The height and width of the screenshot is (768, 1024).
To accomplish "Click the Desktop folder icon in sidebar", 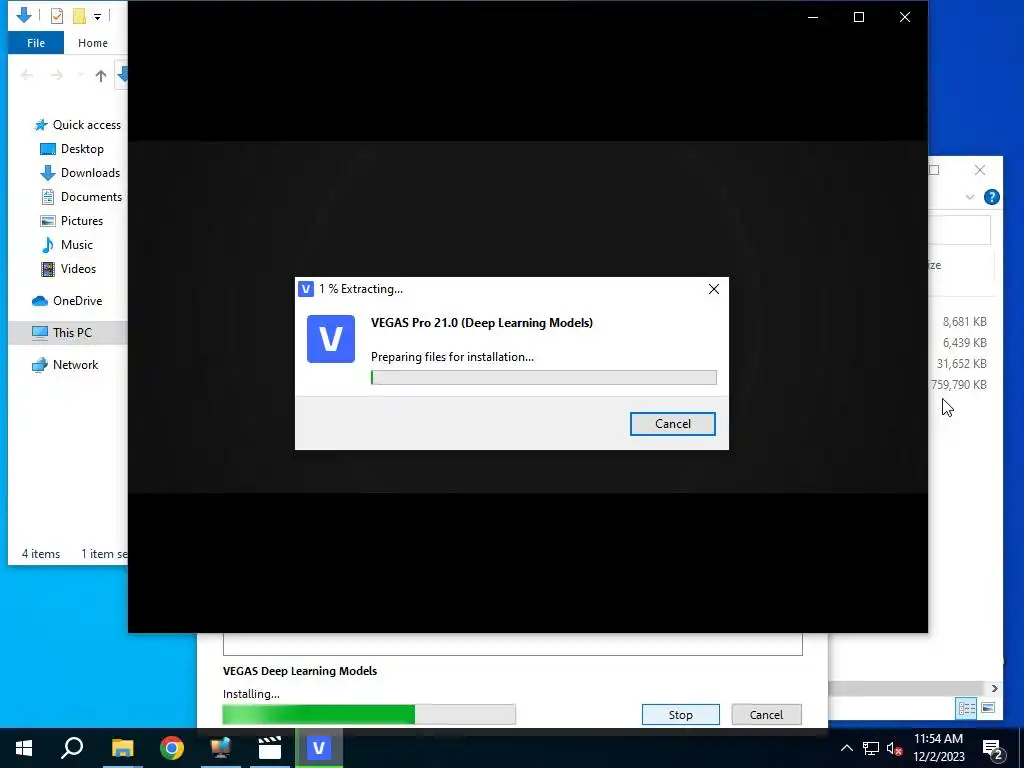I will (x=48, y=149).
